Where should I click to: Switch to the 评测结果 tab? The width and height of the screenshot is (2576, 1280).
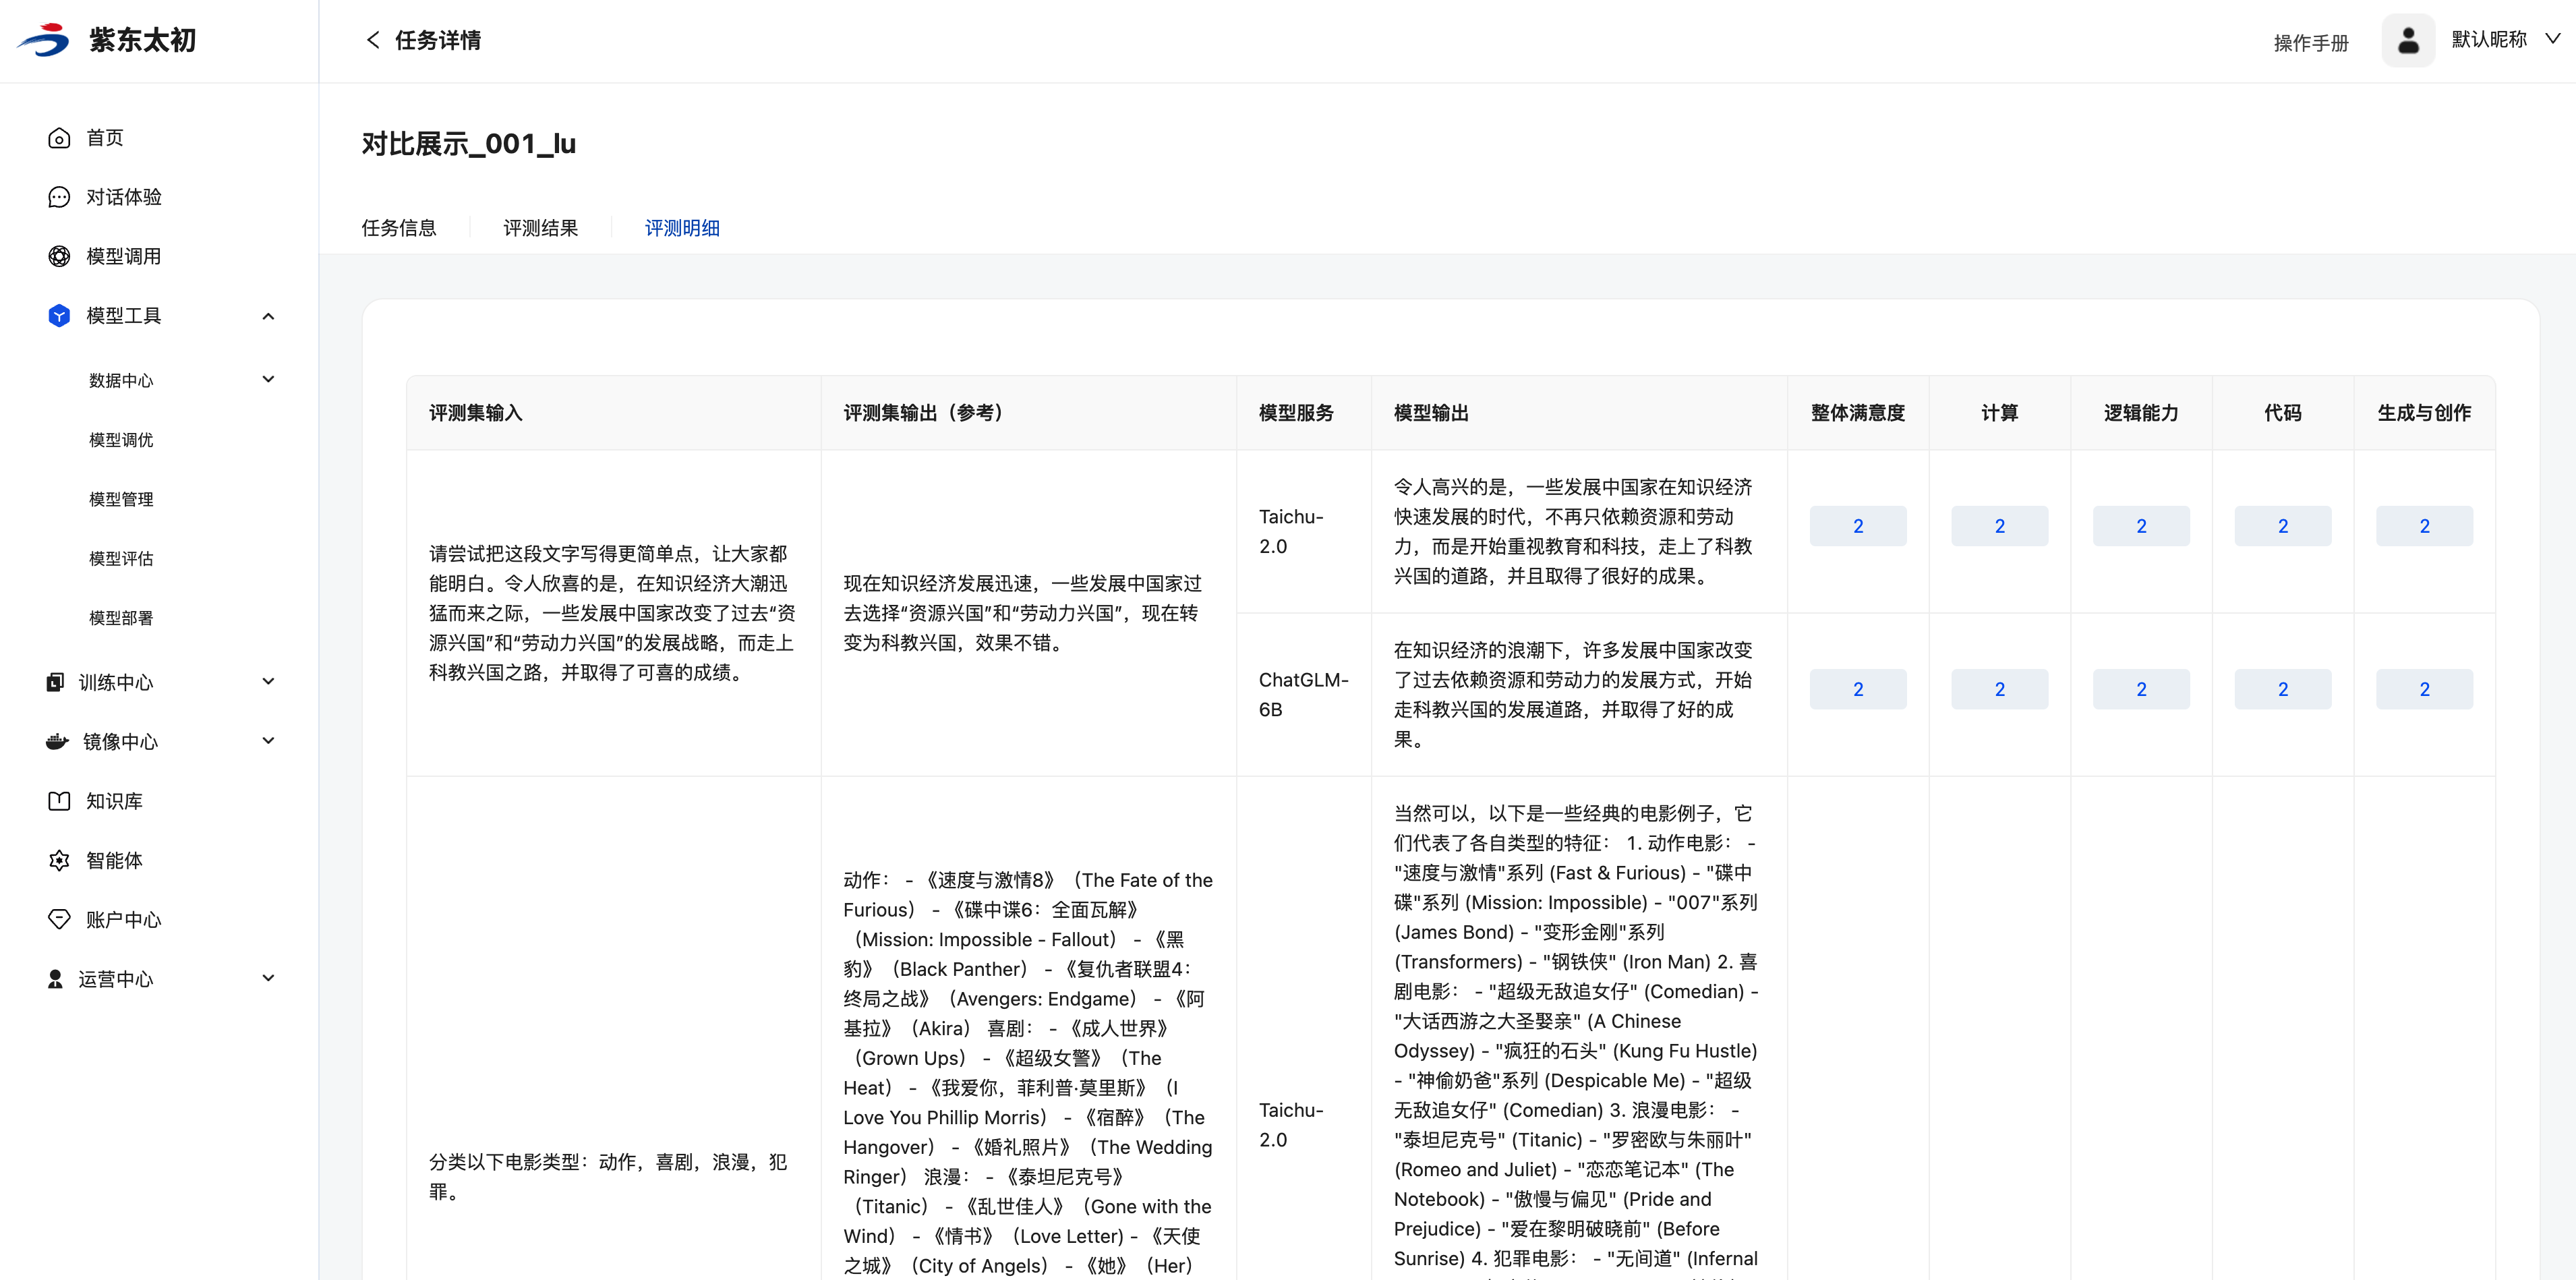click(541, 228)
